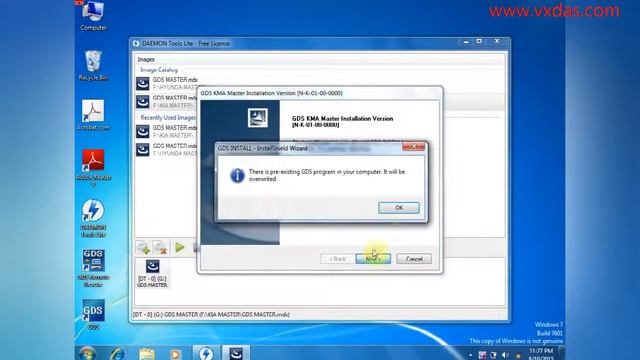Click the Recently Used Images heading

[168, 118]
